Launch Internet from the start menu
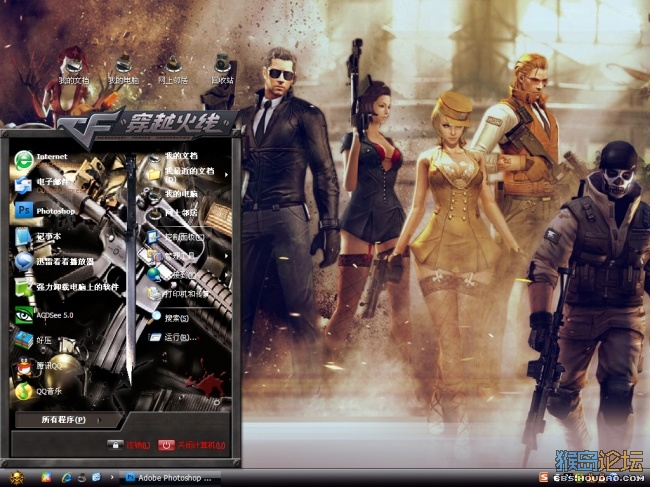This screenshot has width=650, height=487. pyautogui.click(x=41, y=159)
